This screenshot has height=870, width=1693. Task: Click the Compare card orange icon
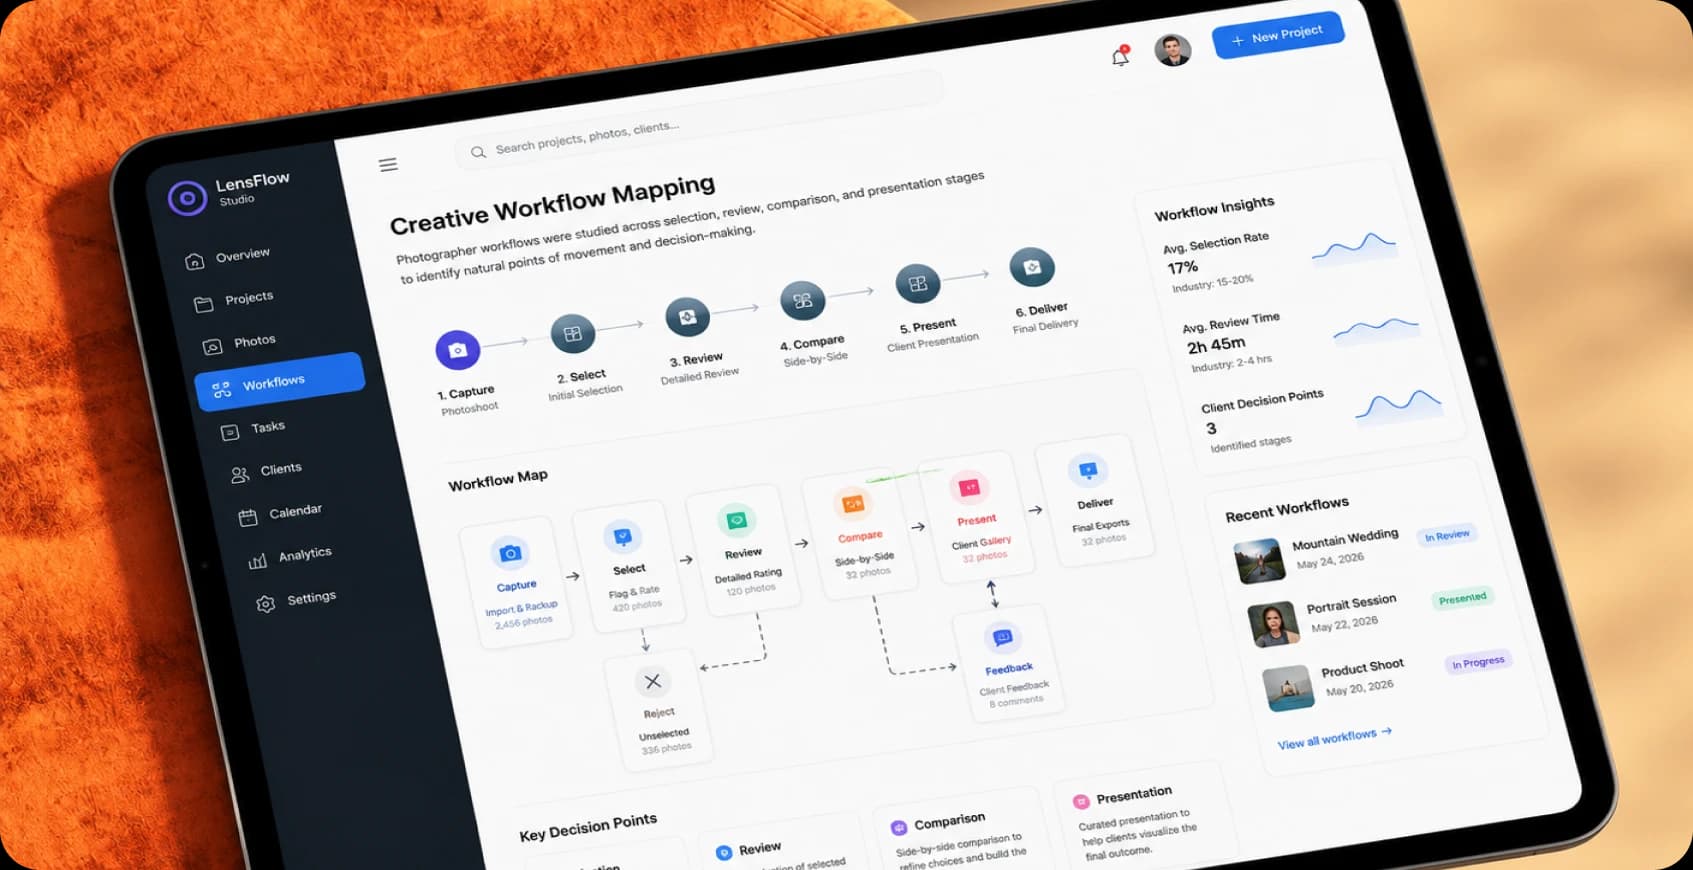tap(853, 504)
